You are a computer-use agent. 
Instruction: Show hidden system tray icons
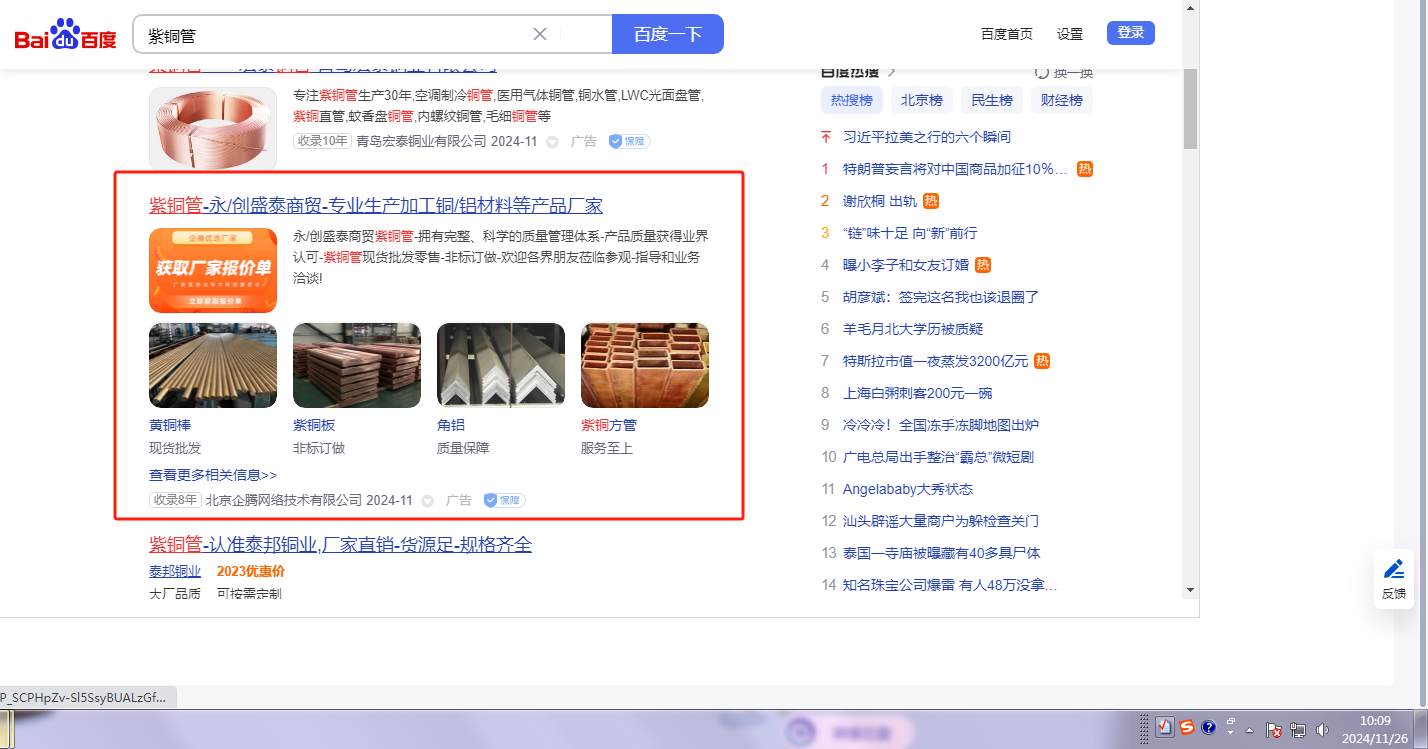pyautogui.click(x=1249, y=729)
